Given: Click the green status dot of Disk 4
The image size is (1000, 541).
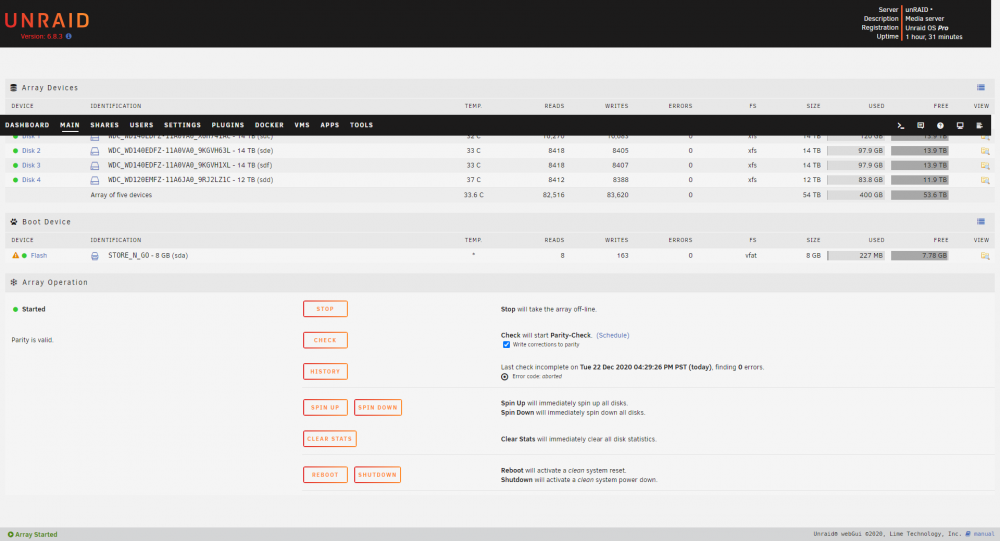Looking at the screenshot, I should click(15, 180).
